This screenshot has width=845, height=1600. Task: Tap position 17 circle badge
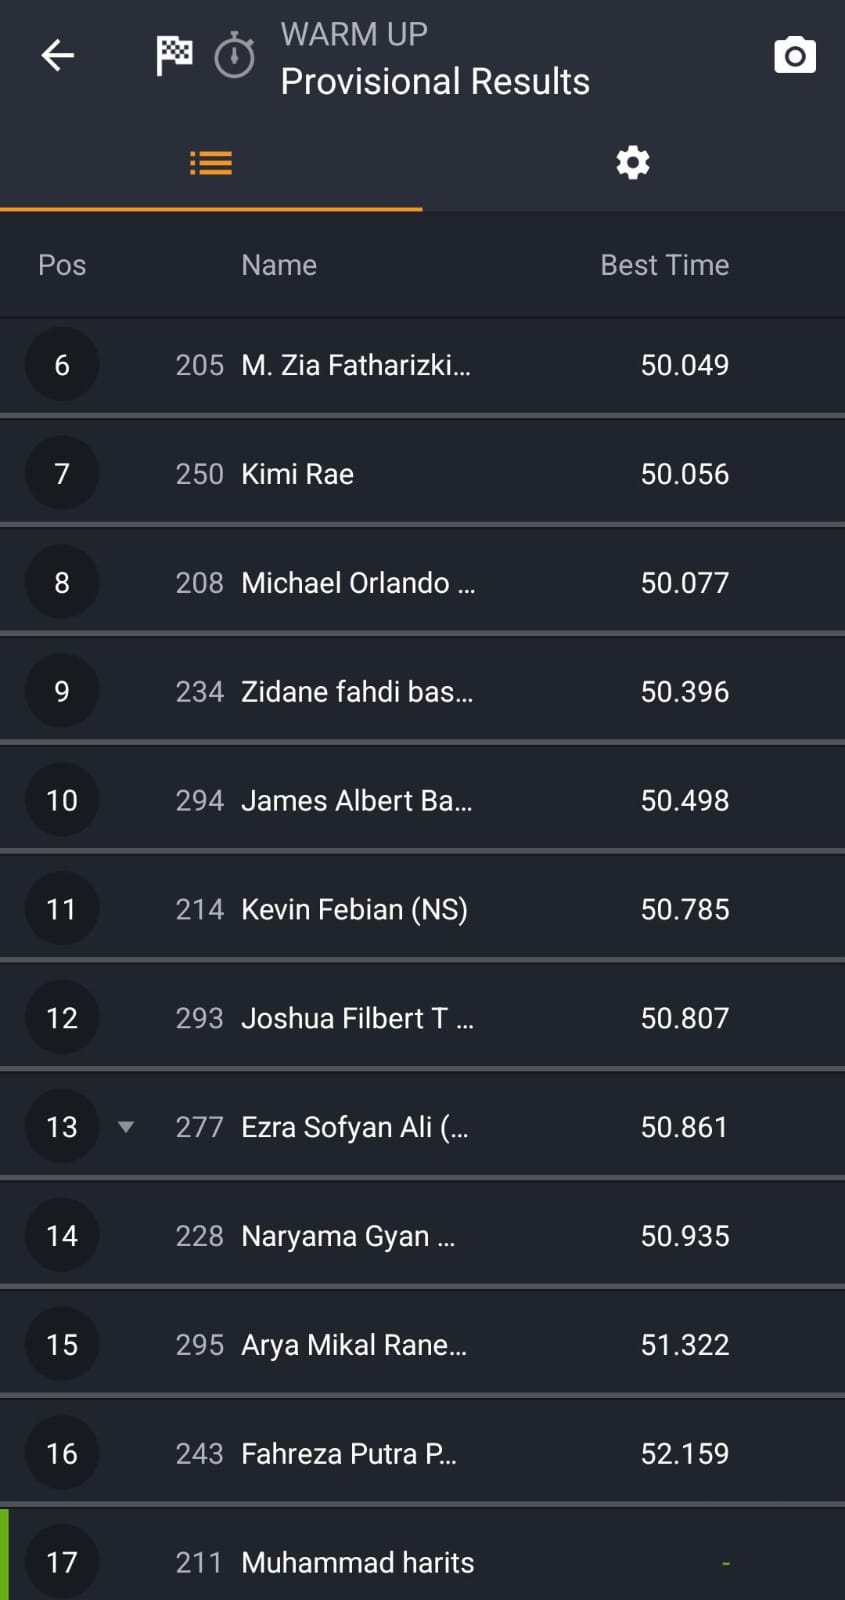tap(62, 1562)
